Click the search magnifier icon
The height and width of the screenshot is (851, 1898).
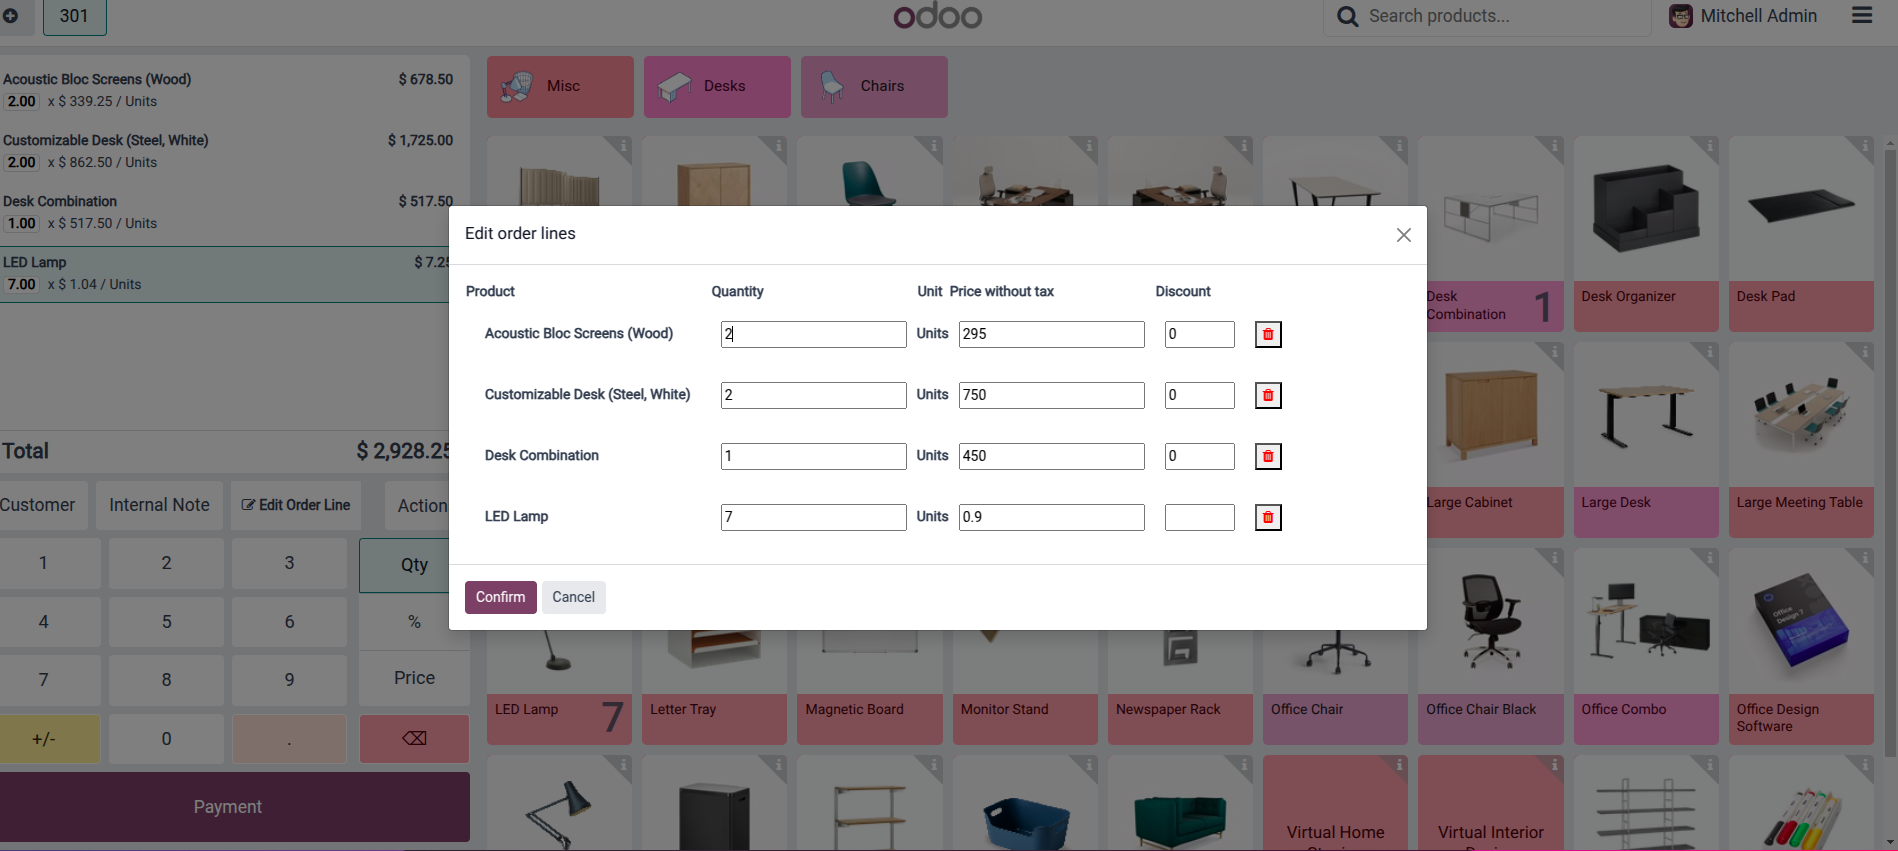[x=1348, y=17]
